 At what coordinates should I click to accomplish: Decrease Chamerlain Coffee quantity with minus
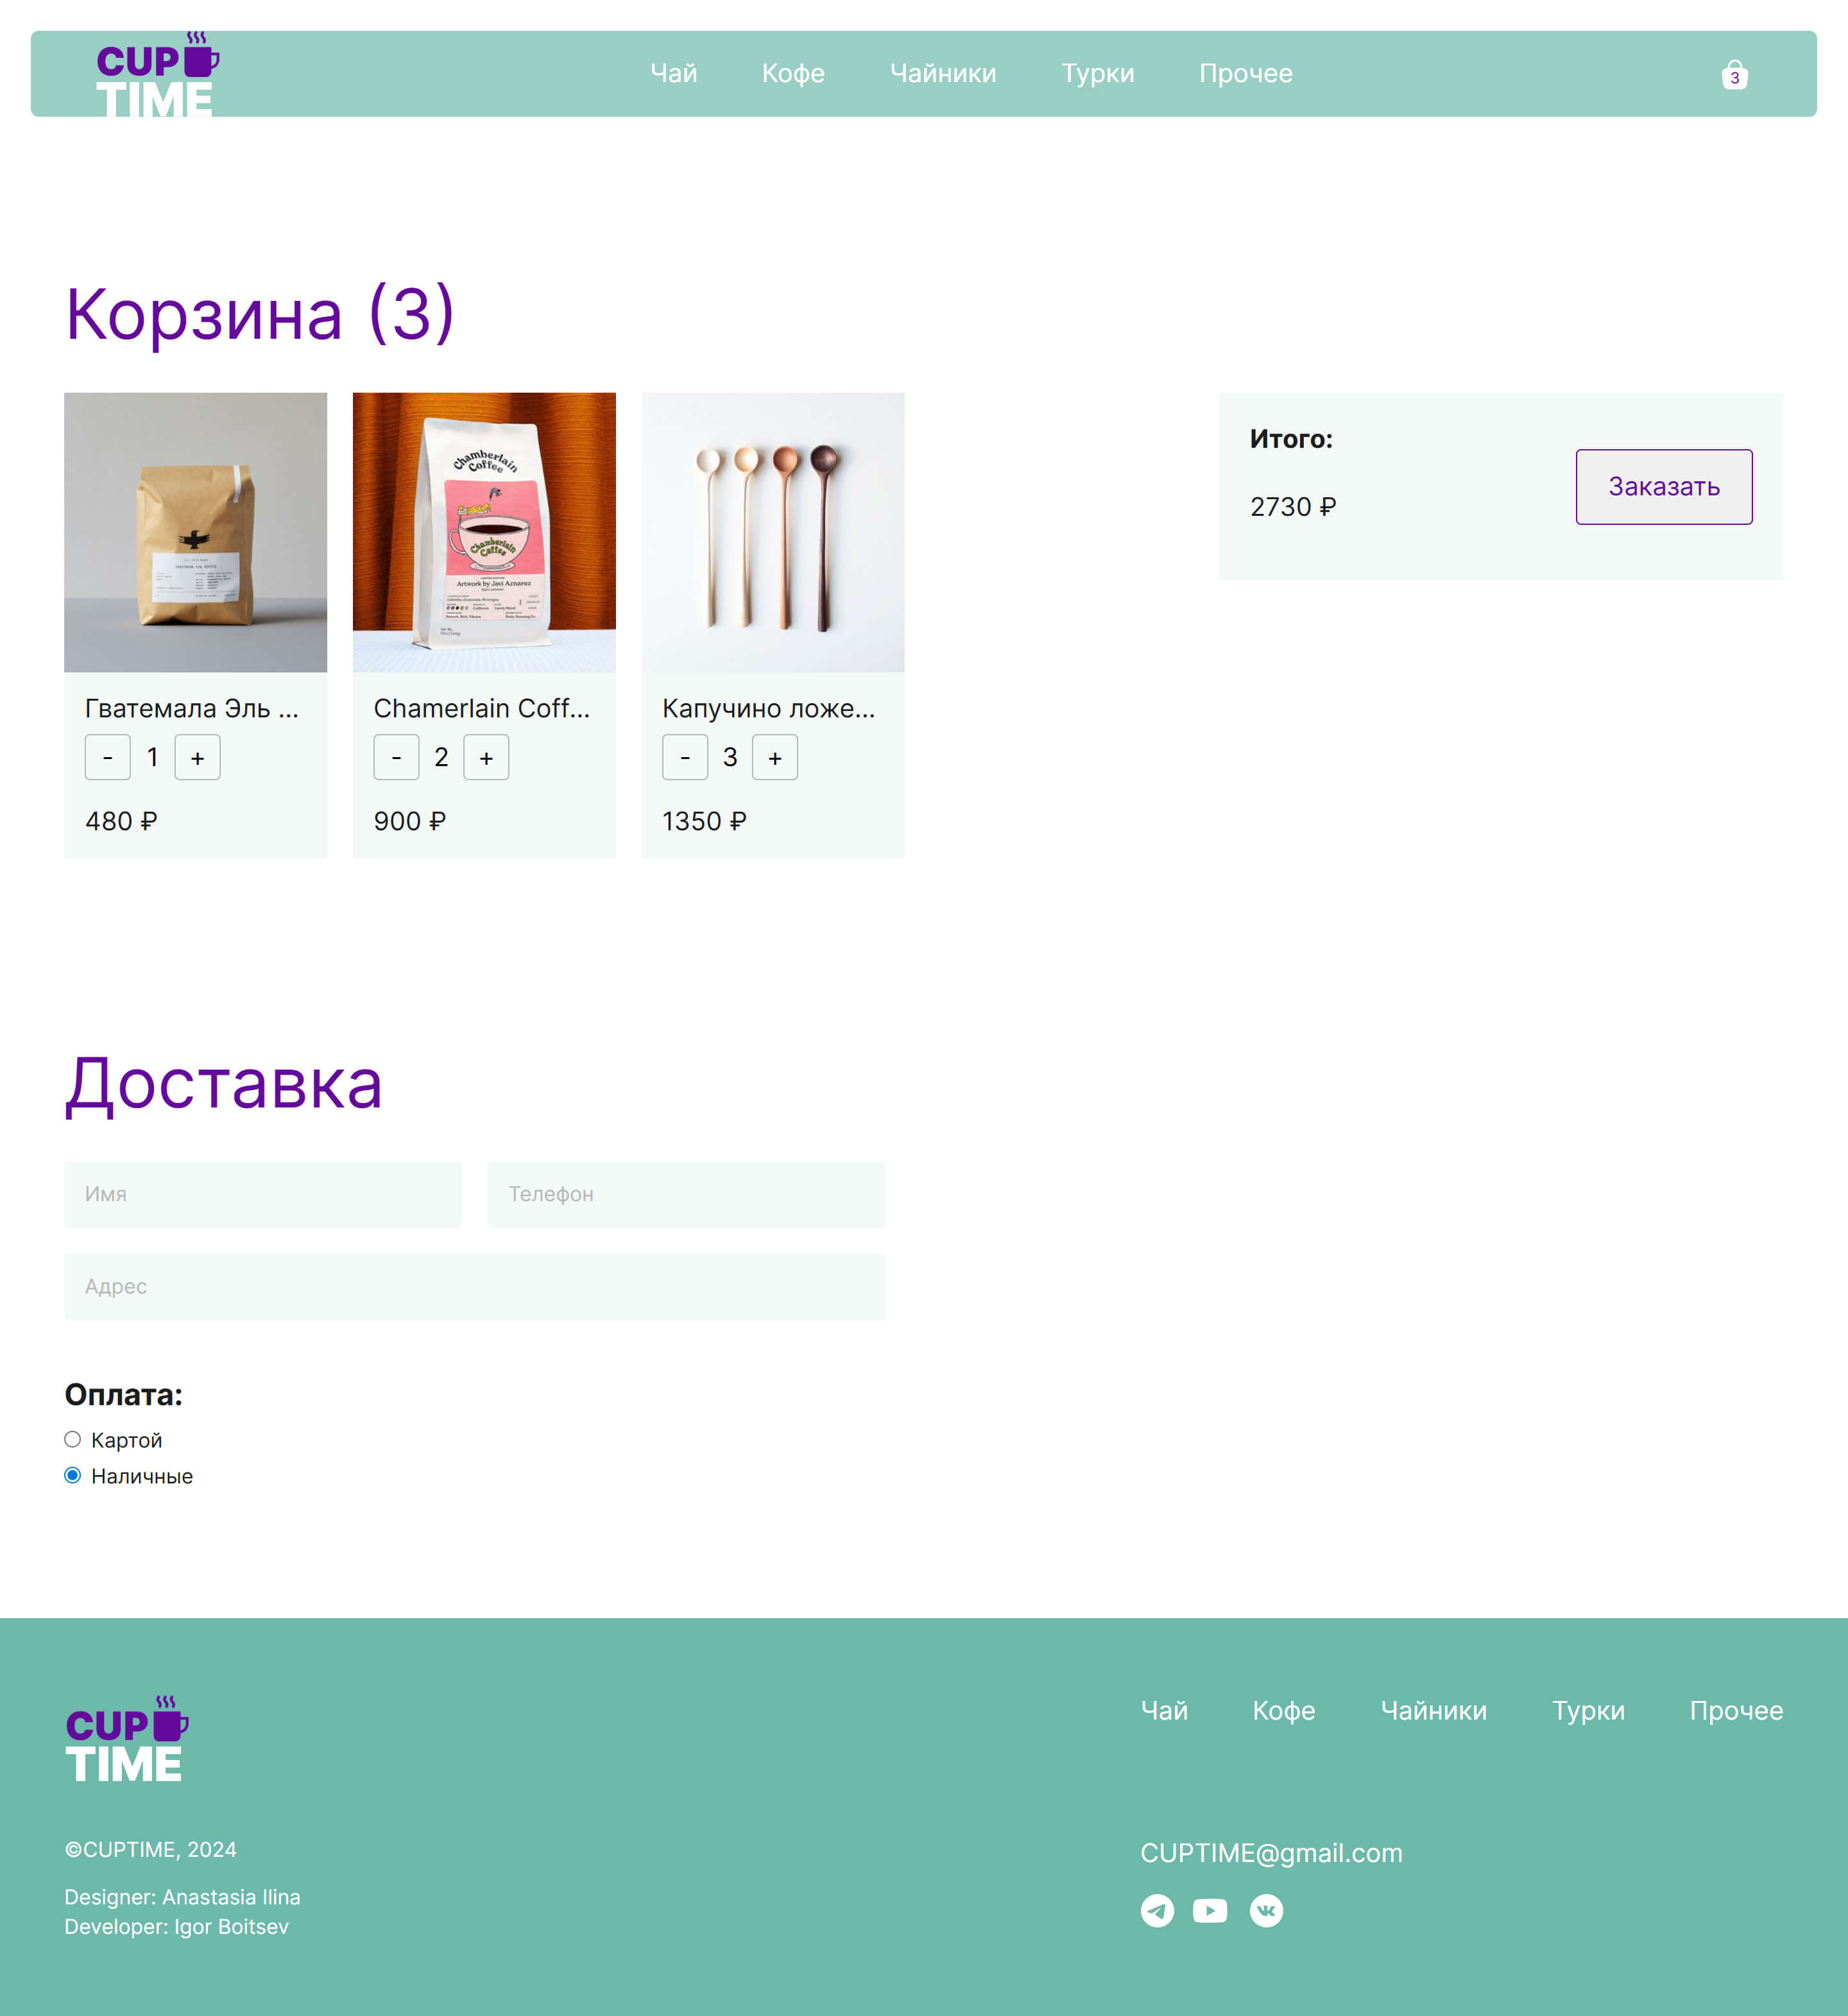396,757
